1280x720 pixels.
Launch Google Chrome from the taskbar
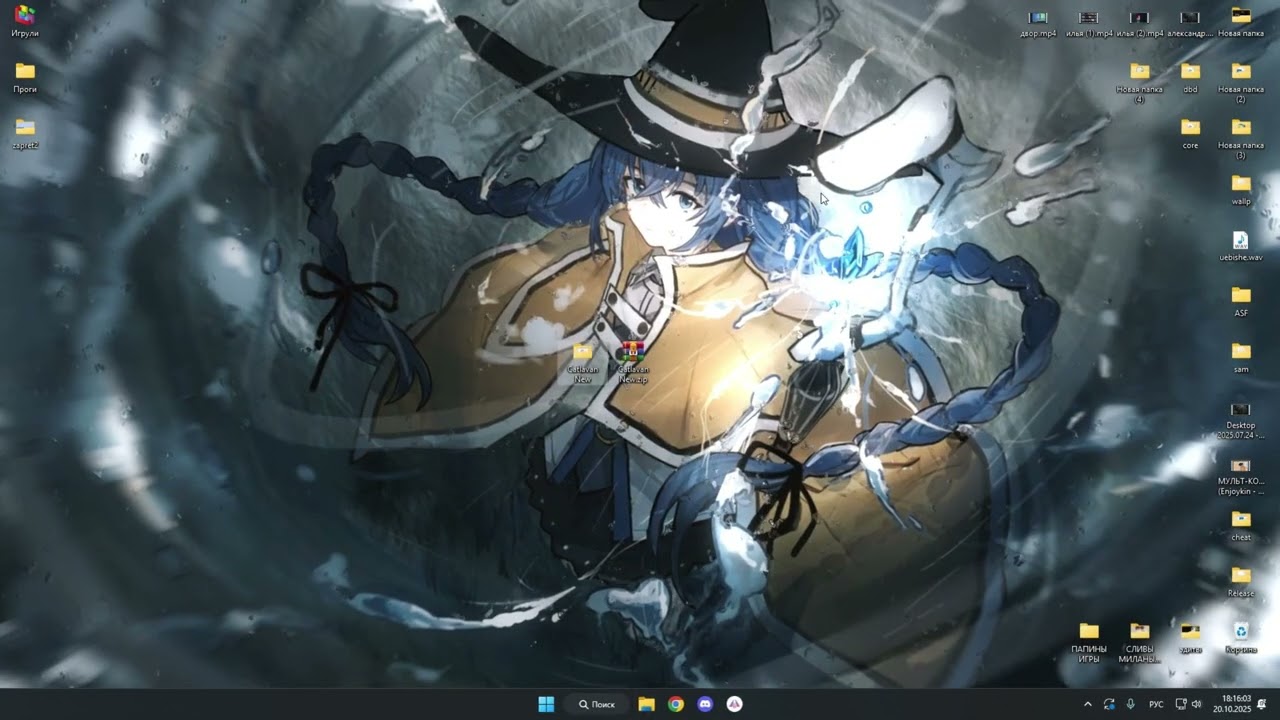tap(676, 704)
